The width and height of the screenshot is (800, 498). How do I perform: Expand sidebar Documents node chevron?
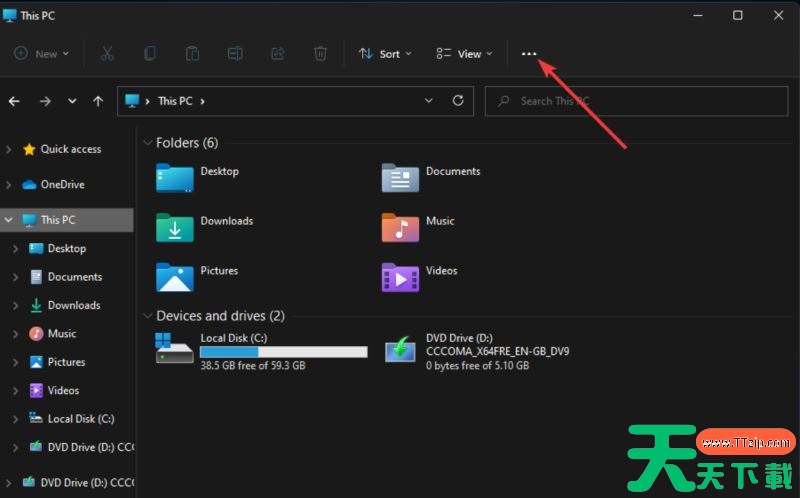tap(15, 278)
